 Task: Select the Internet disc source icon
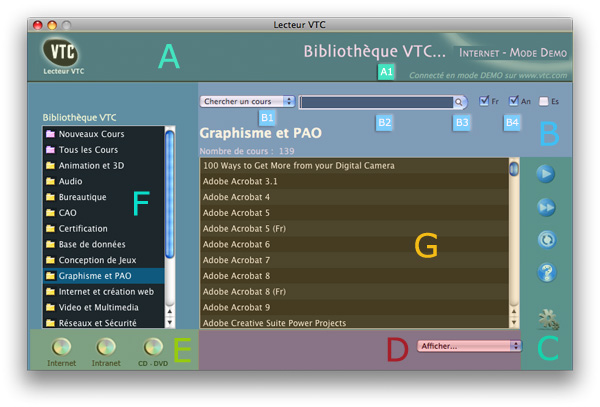(61, 347)
